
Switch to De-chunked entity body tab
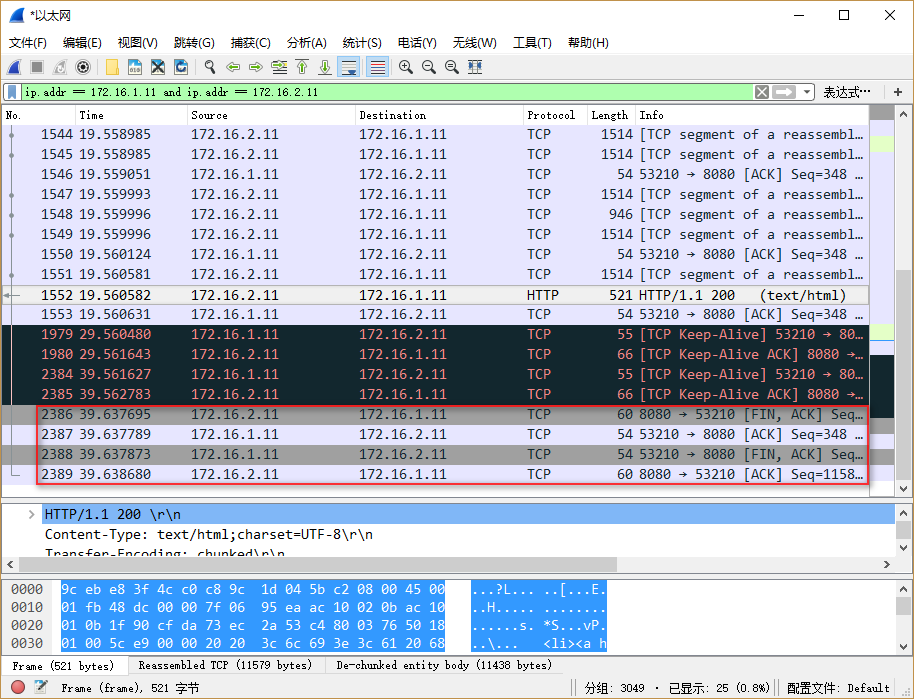[444, 665]
